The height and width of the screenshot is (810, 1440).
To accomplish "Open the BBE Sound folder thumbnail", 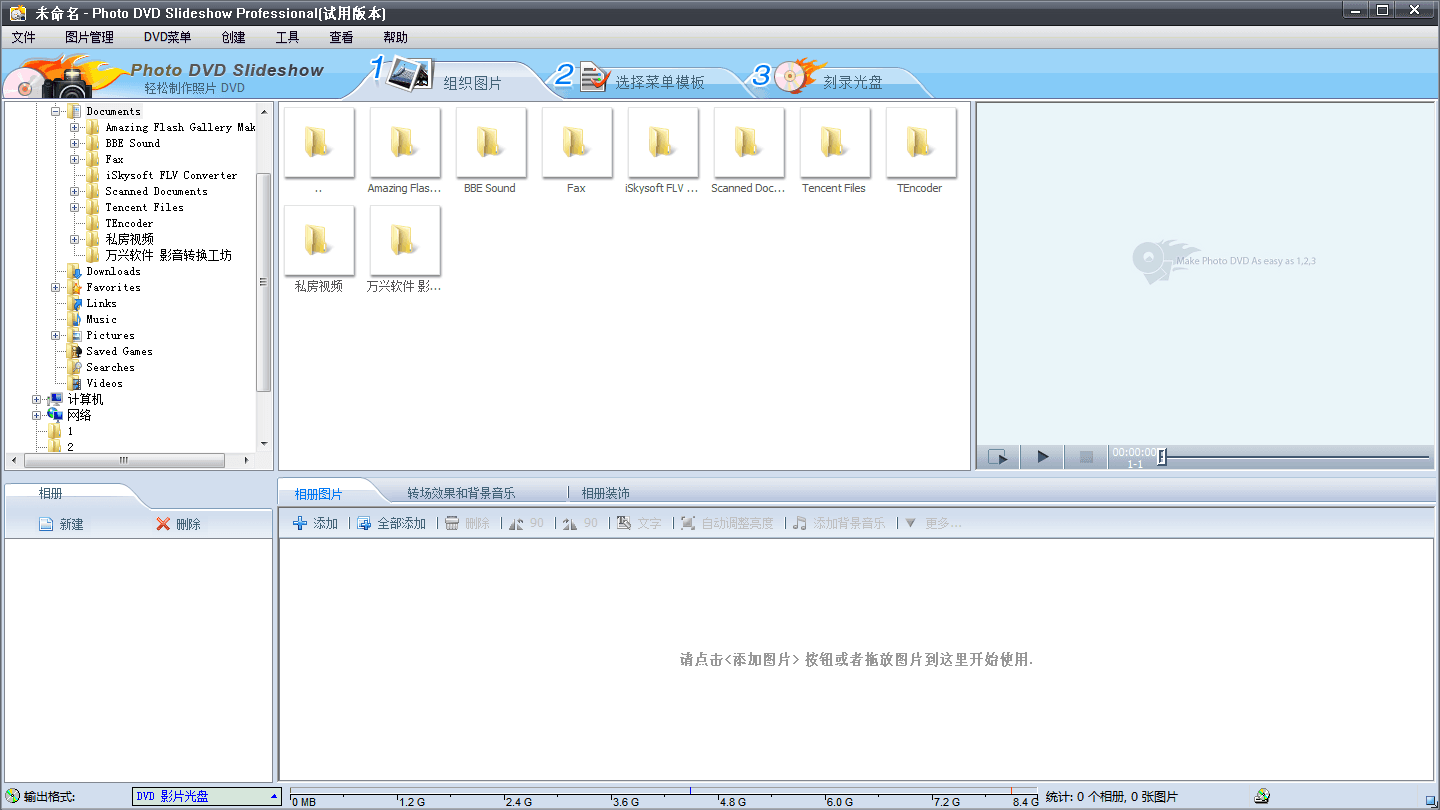I will [x=490, y=142].
